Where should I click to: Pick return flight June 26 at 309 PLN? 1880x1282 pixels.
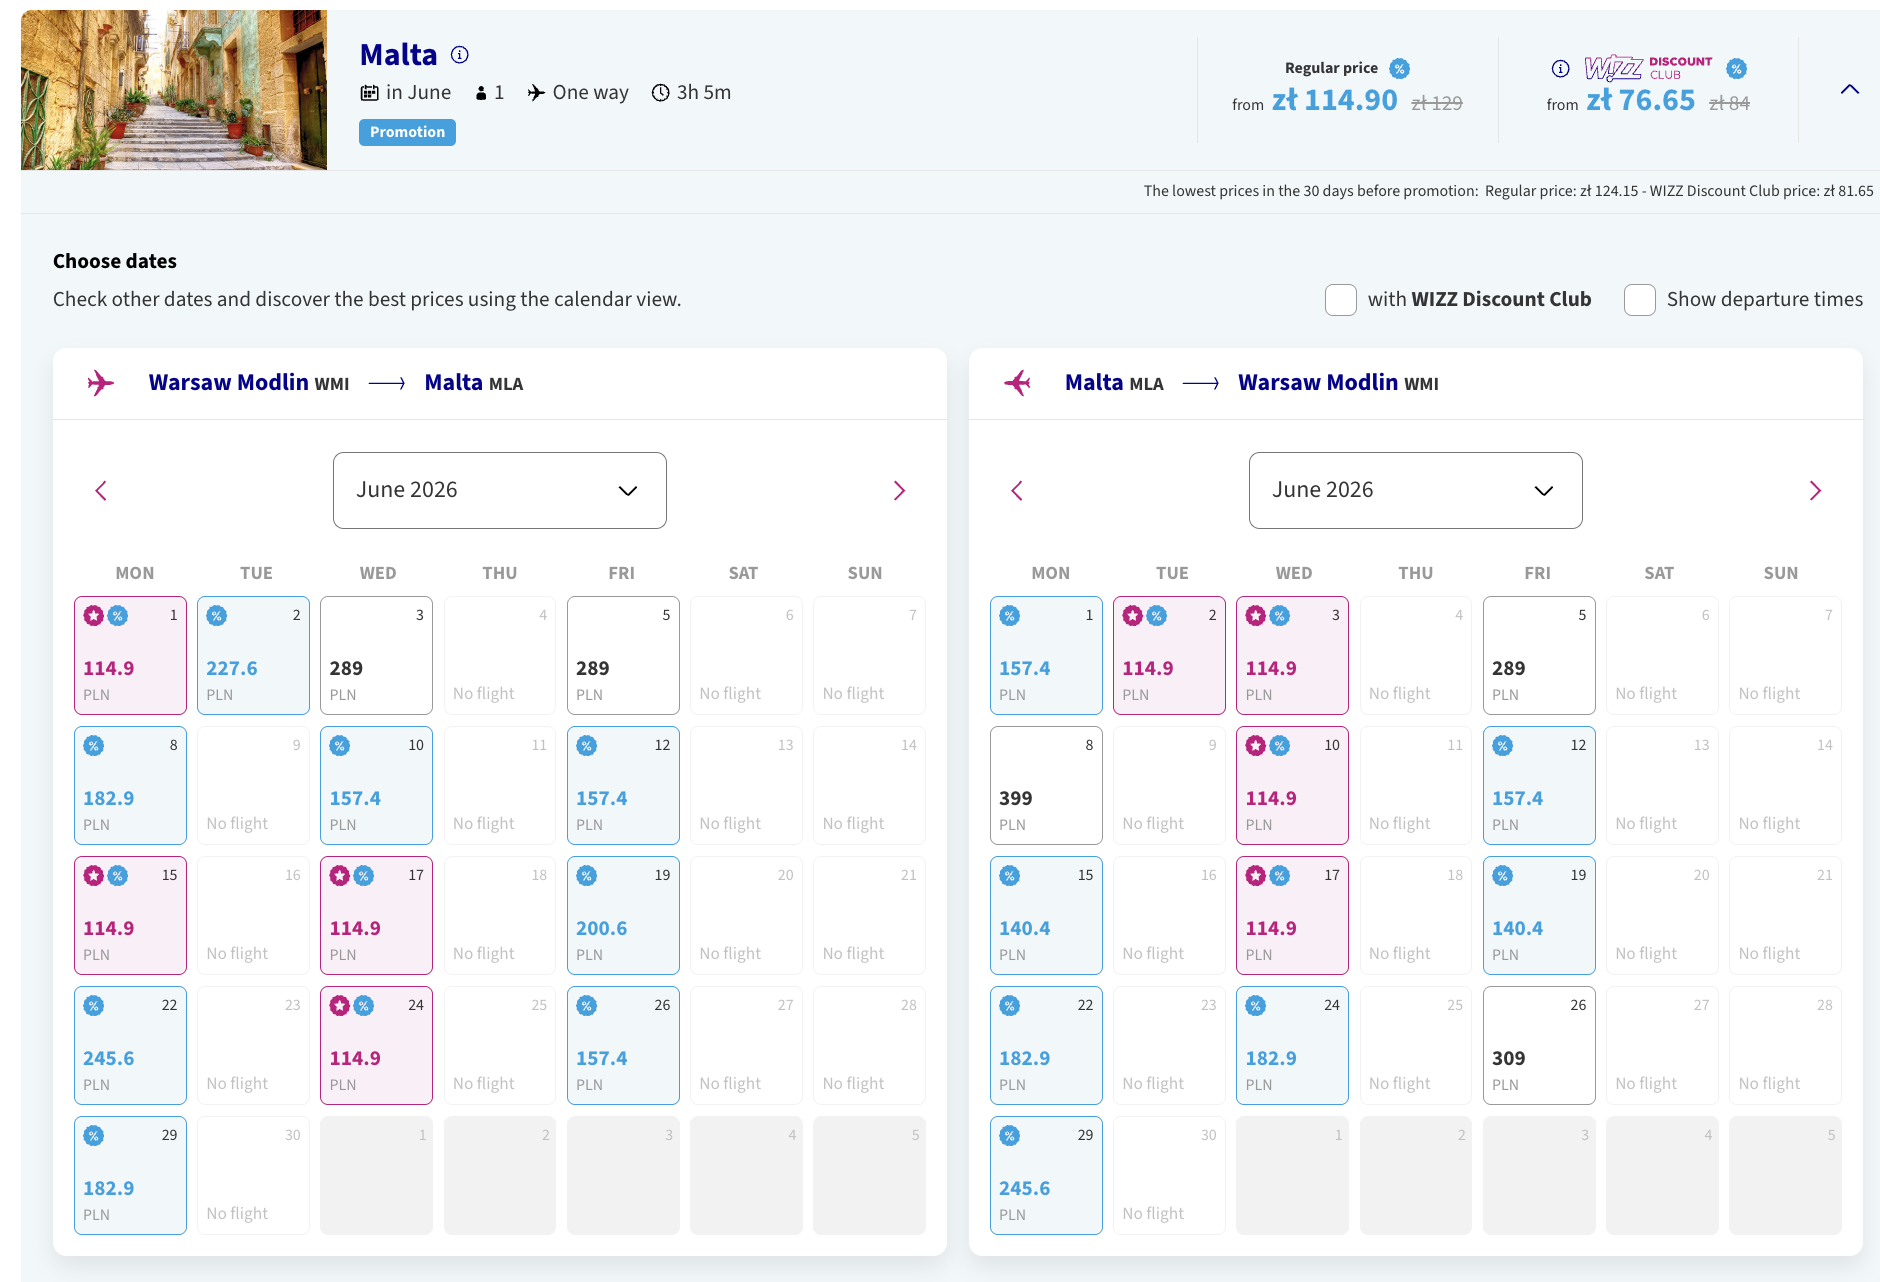(x=1539, y=1046)
